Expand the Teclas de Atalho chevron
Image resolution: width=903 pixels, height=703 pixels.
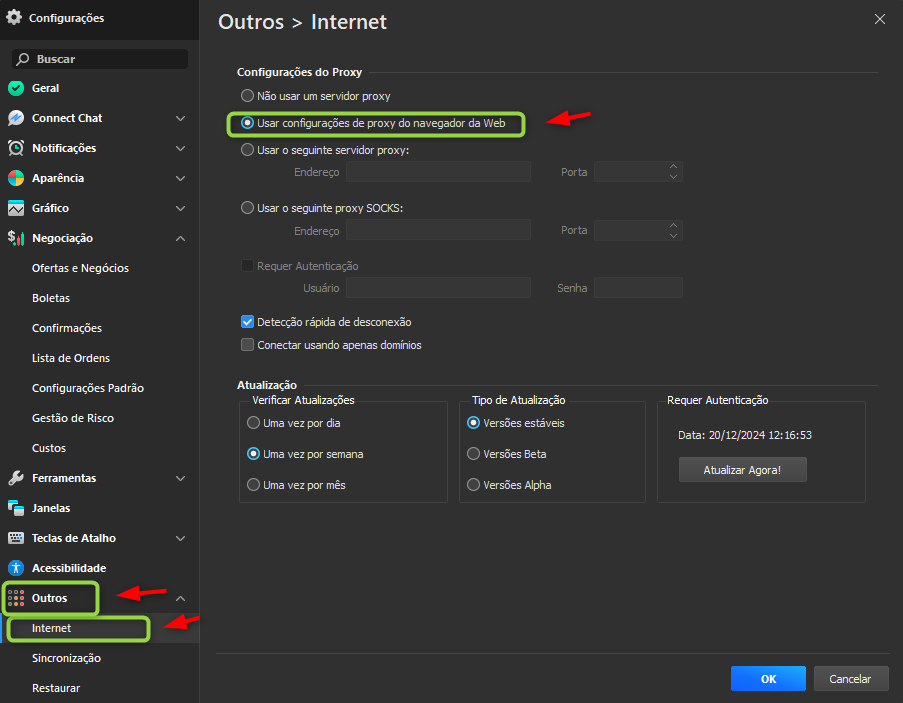click(x=180, y=538)
